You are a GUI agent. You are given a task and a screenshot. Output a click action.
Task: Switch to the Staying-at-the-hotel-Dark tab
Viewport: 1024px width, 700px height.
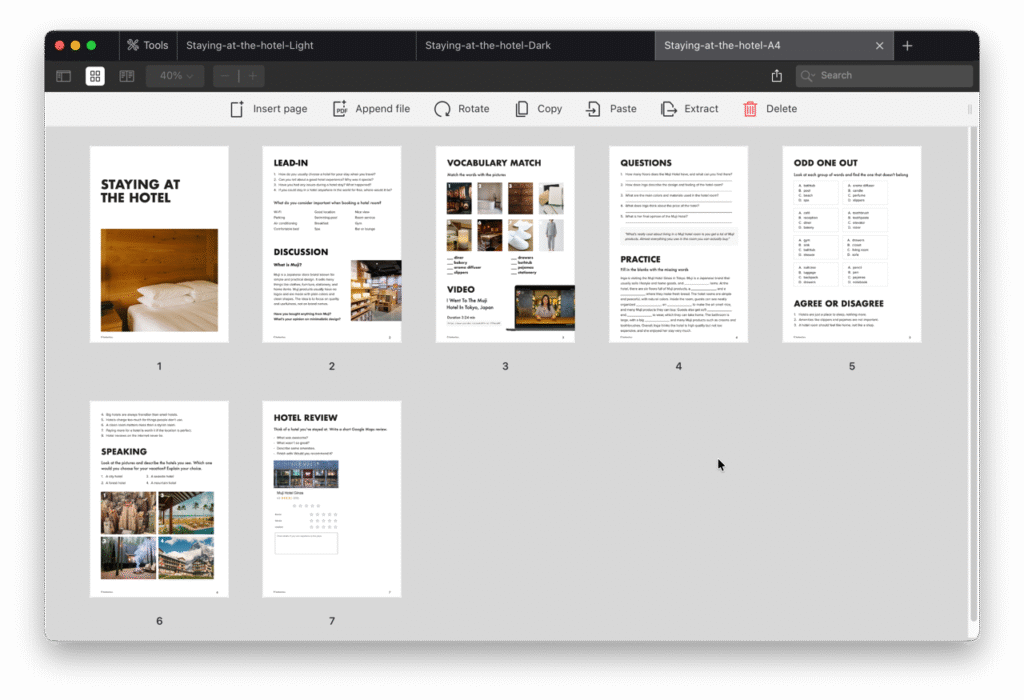[487, 46]
